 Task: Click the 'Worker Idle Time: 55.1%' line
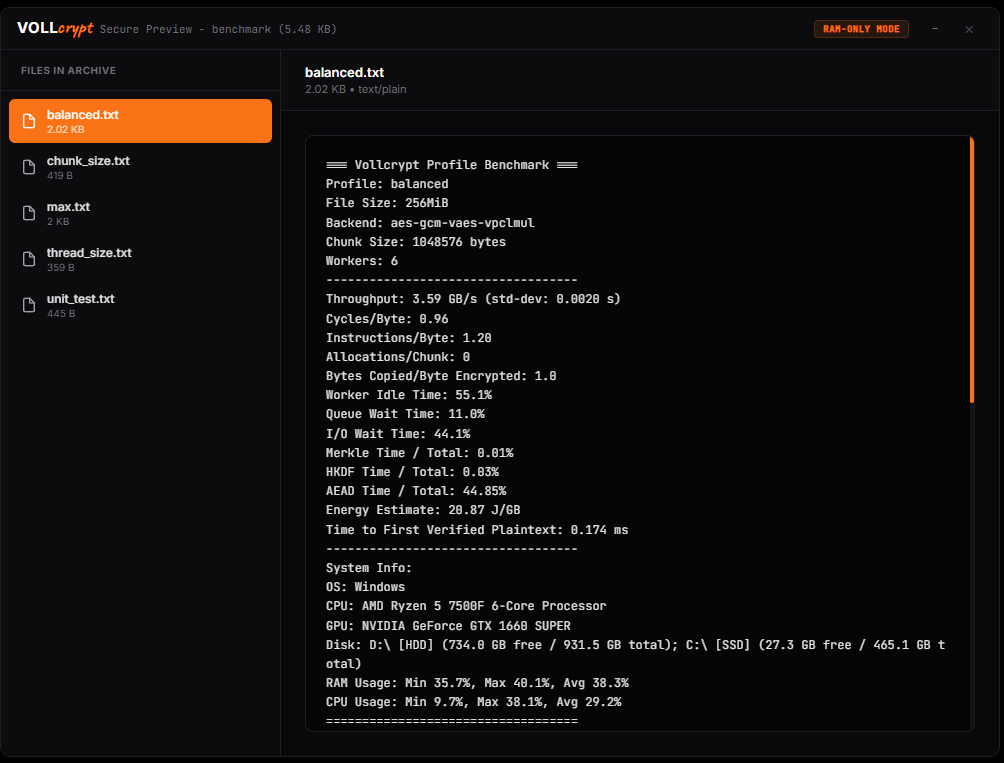click(409, 395)
